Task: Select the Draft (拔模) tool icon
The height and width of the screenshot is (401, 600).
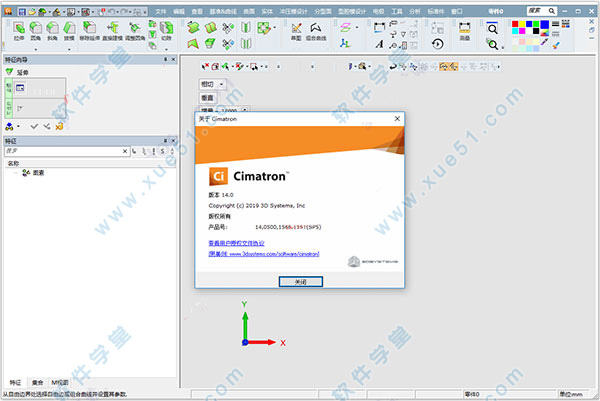Action: [69, 28]
